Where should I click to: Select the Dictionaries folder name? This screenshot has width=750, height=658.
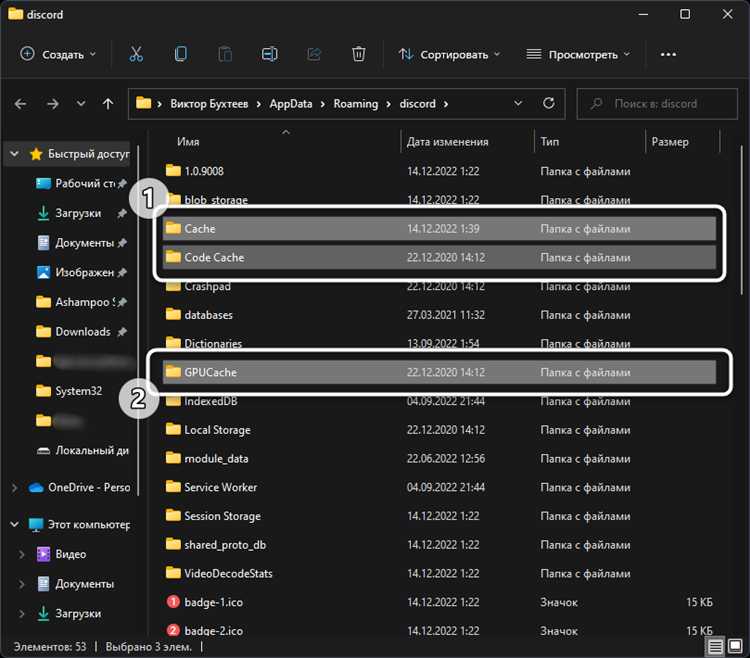coord(213,343)
